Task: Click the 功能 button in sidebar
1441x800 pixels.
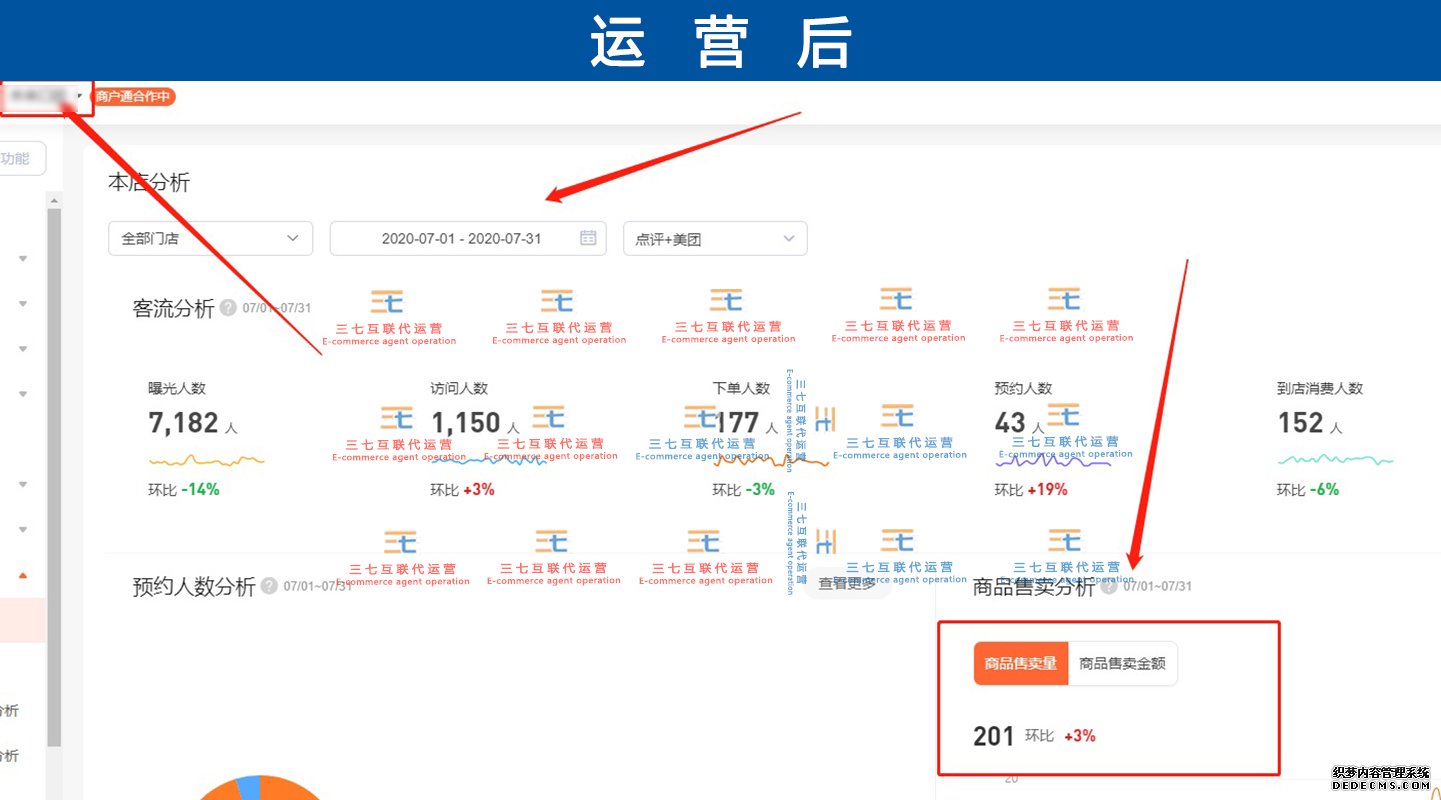Action: 18,158
